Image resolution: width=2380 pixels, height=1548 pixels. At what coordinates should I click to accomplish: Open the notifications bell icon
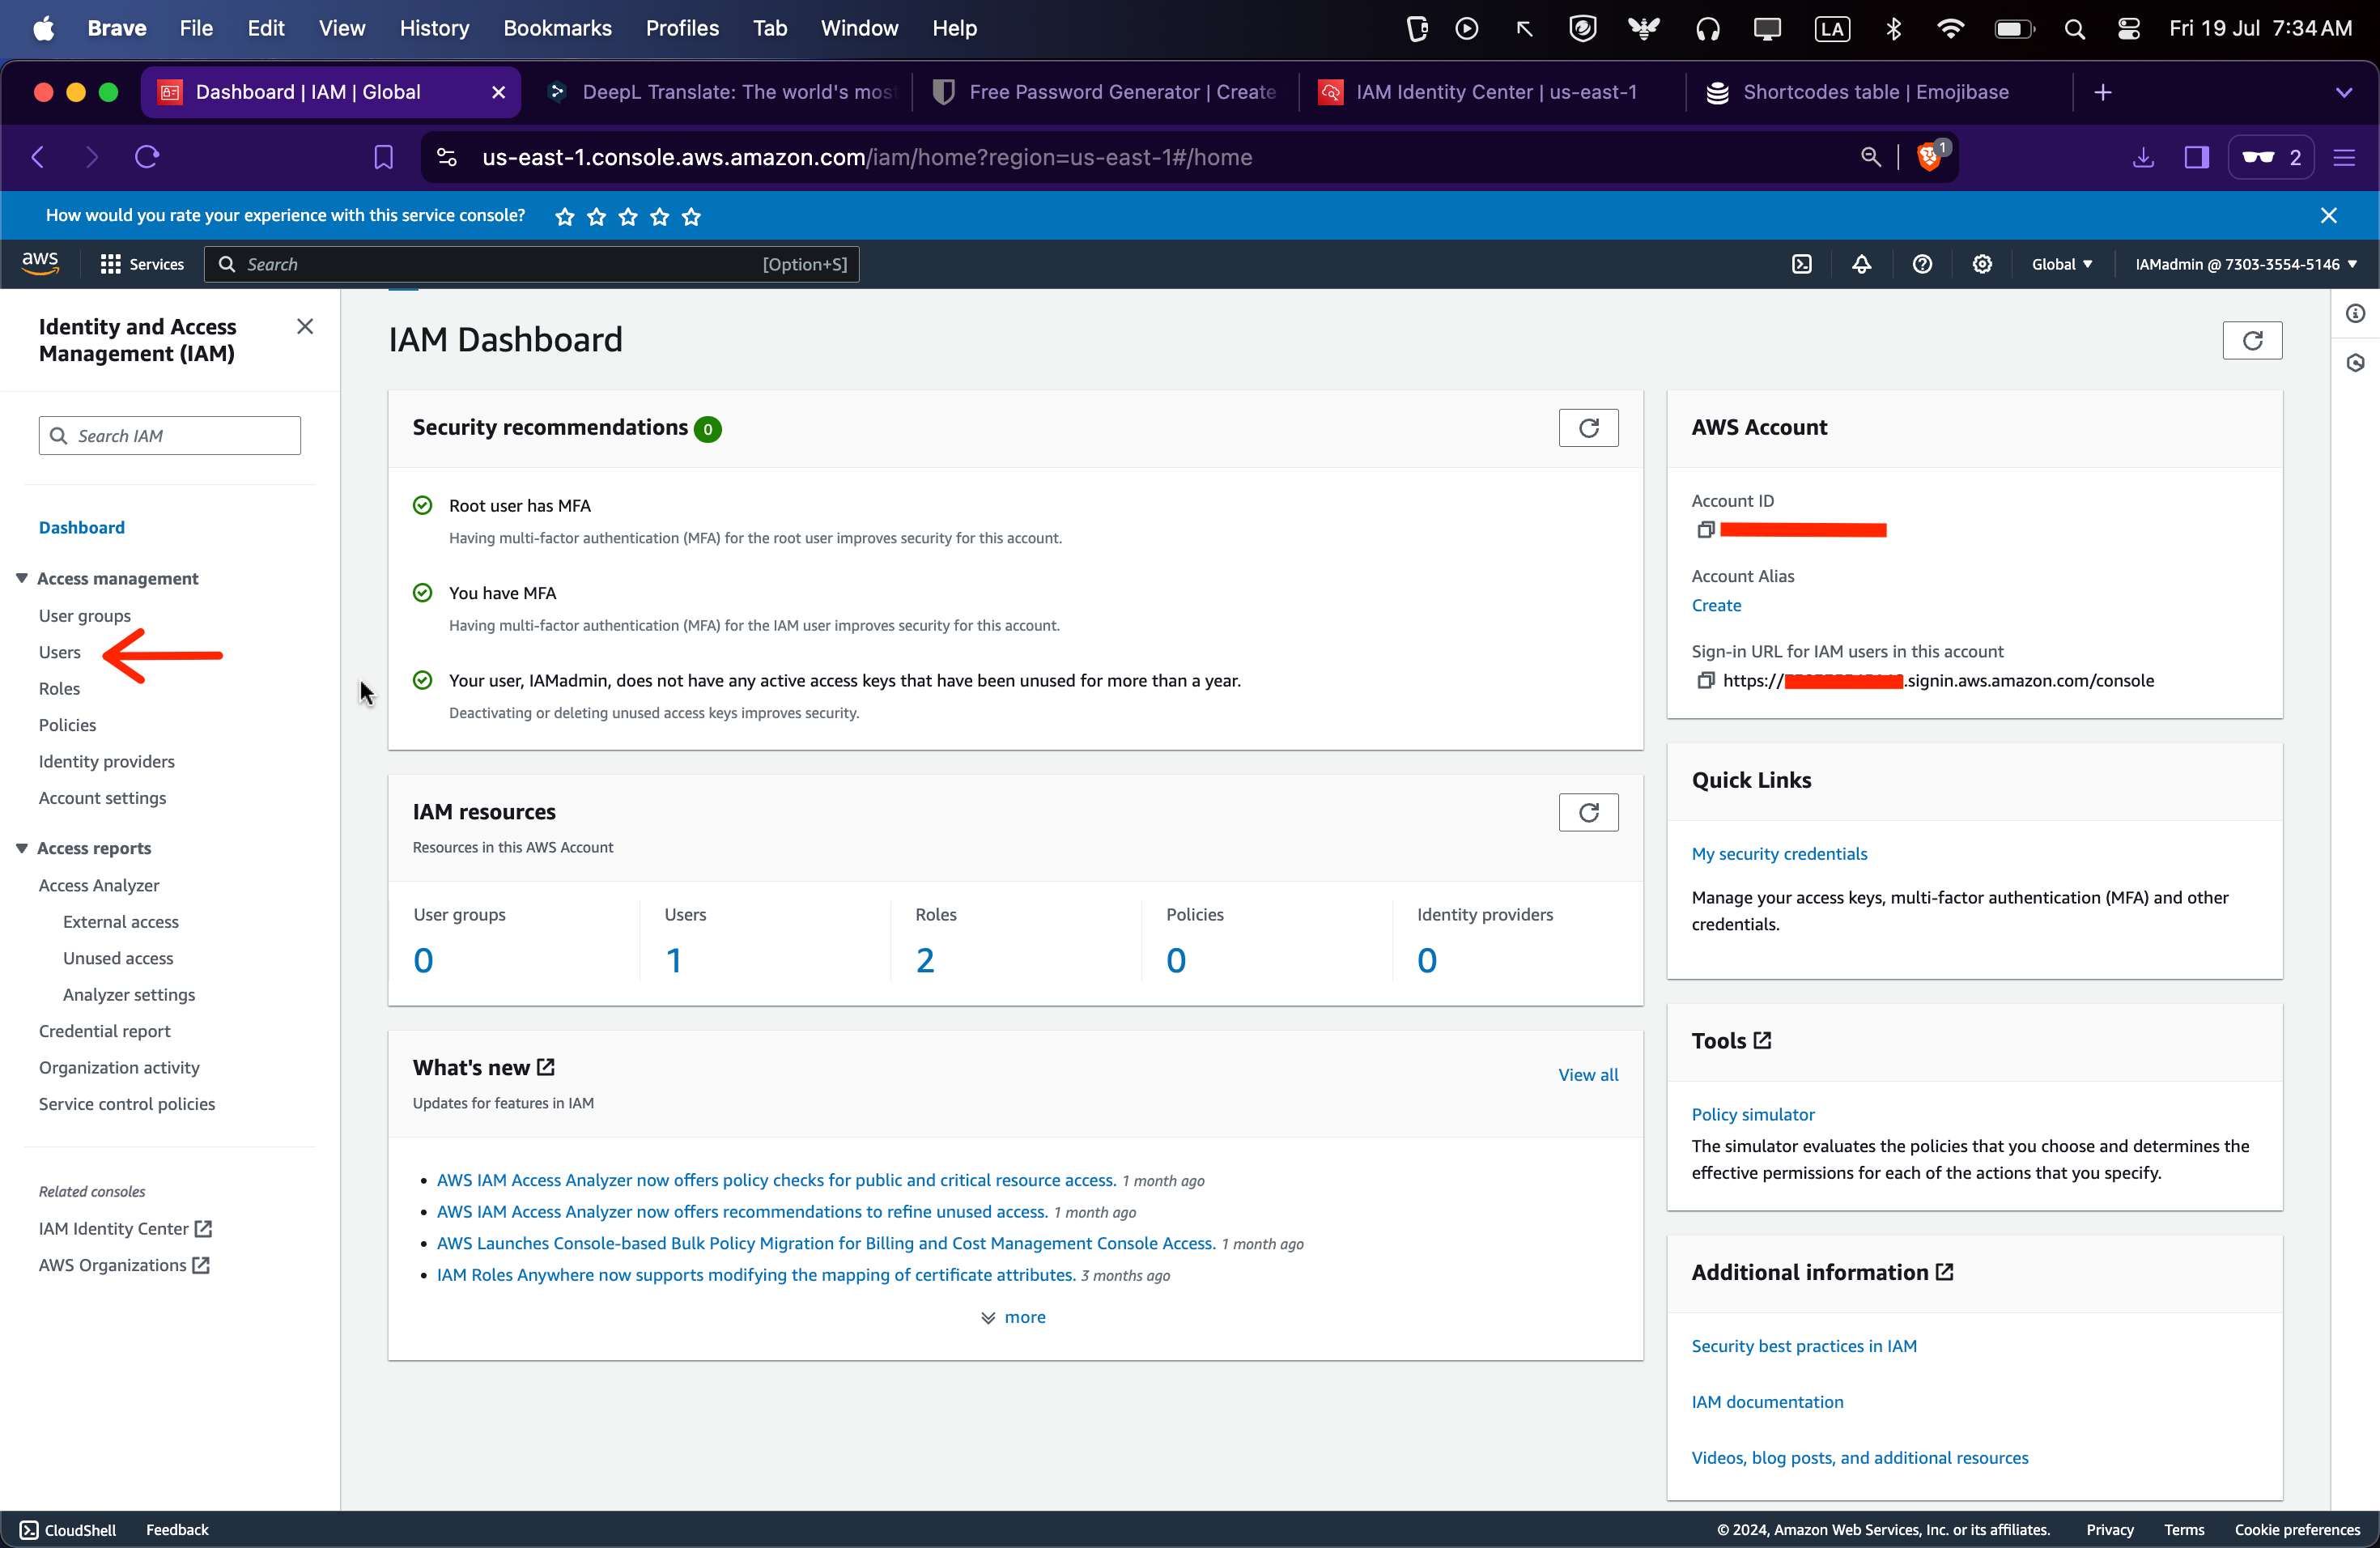(1861, 264)
